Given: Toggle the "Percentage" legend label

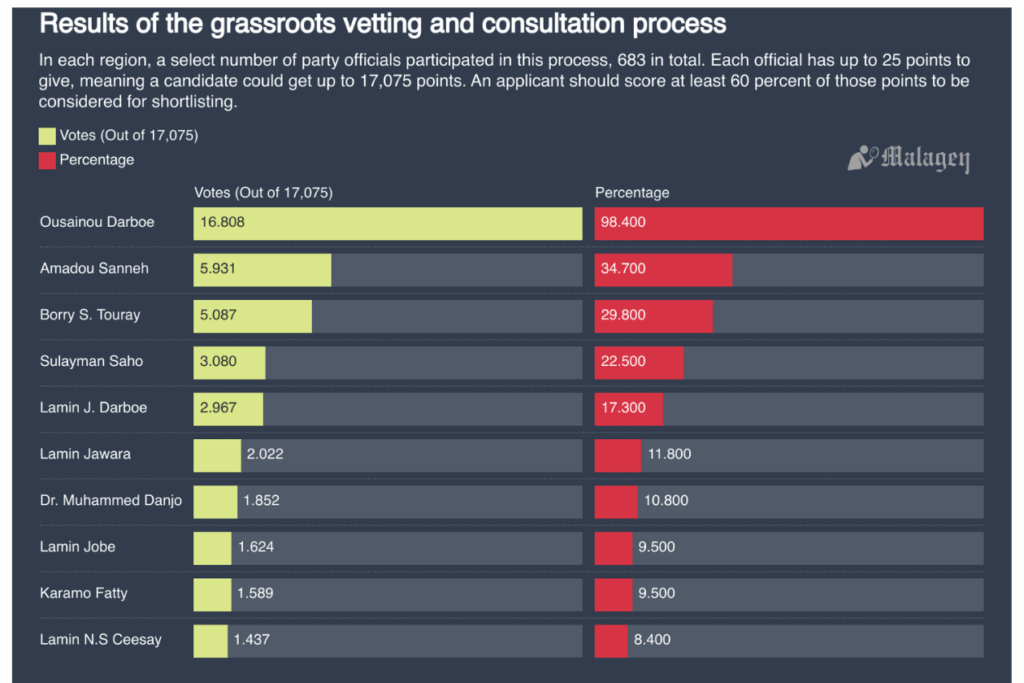Looking at the screenshot, I should (x=97, y=160).
